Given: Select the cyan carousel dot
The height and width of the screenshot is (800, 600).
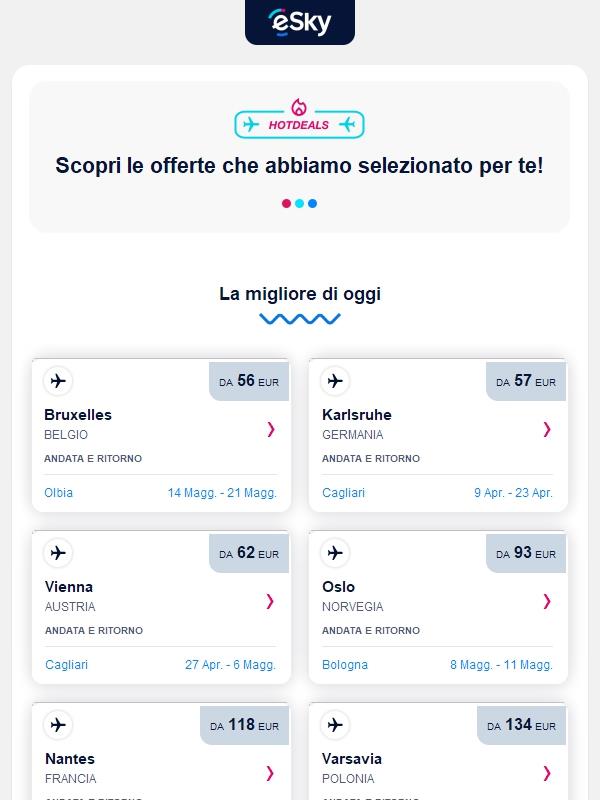Looking at the screenshot, I should (300, 203).
